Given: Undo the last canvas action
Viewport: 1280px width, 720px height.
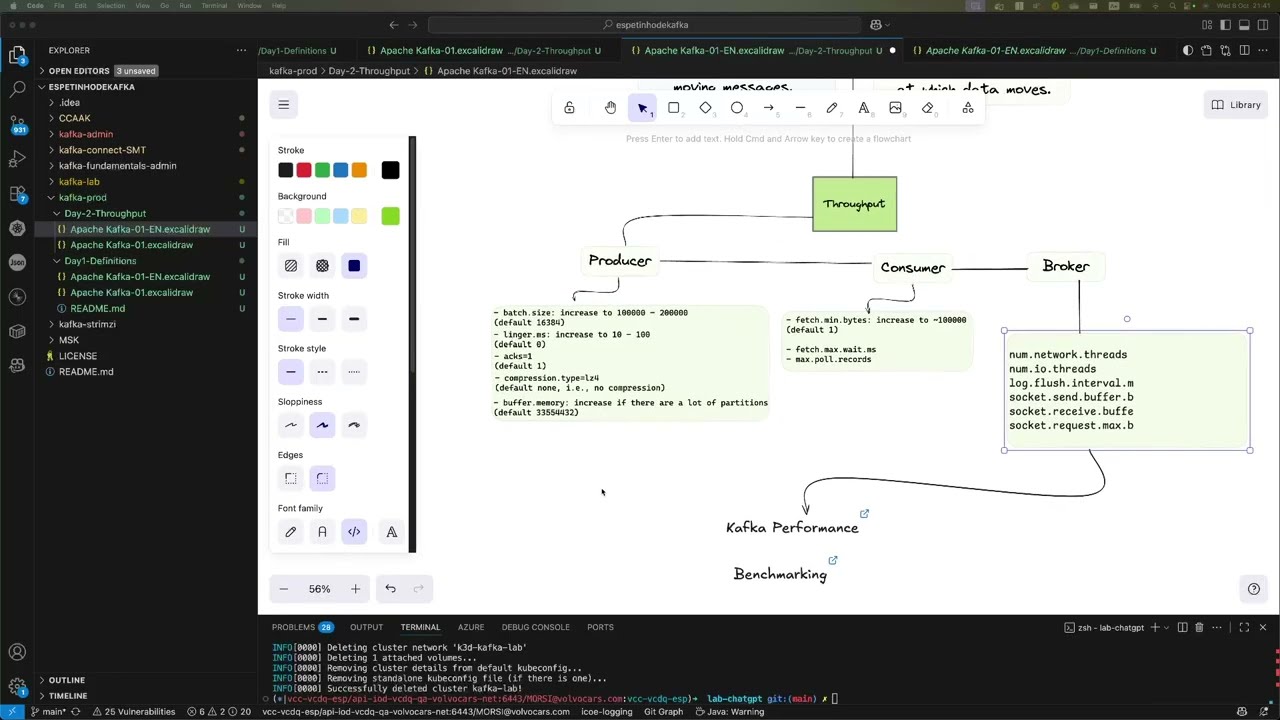Looking at the screenshot, I should coord(391,589).
